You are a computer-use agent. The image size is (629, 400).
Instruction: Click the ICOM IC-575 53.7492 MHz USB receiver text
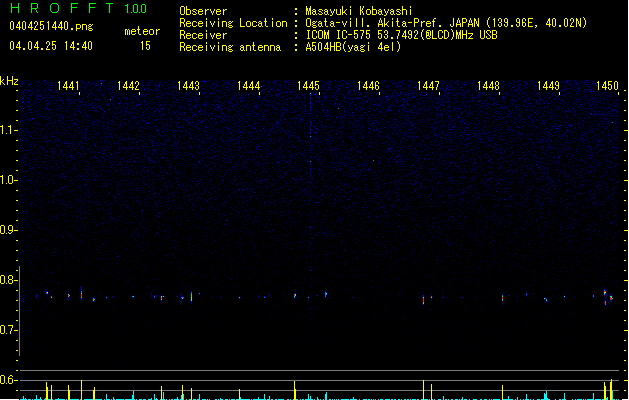click(x=402, y=35)
